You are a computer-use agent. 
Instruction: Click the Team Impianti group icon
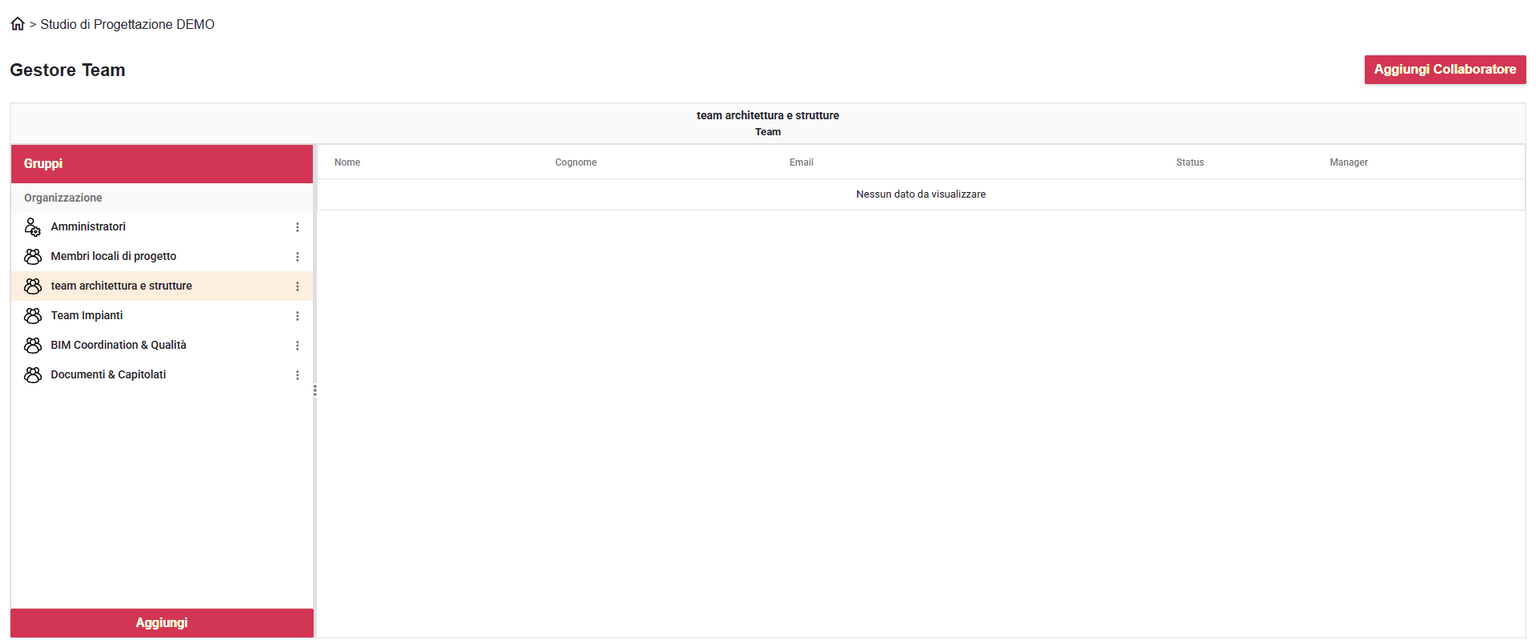(32, 316)
